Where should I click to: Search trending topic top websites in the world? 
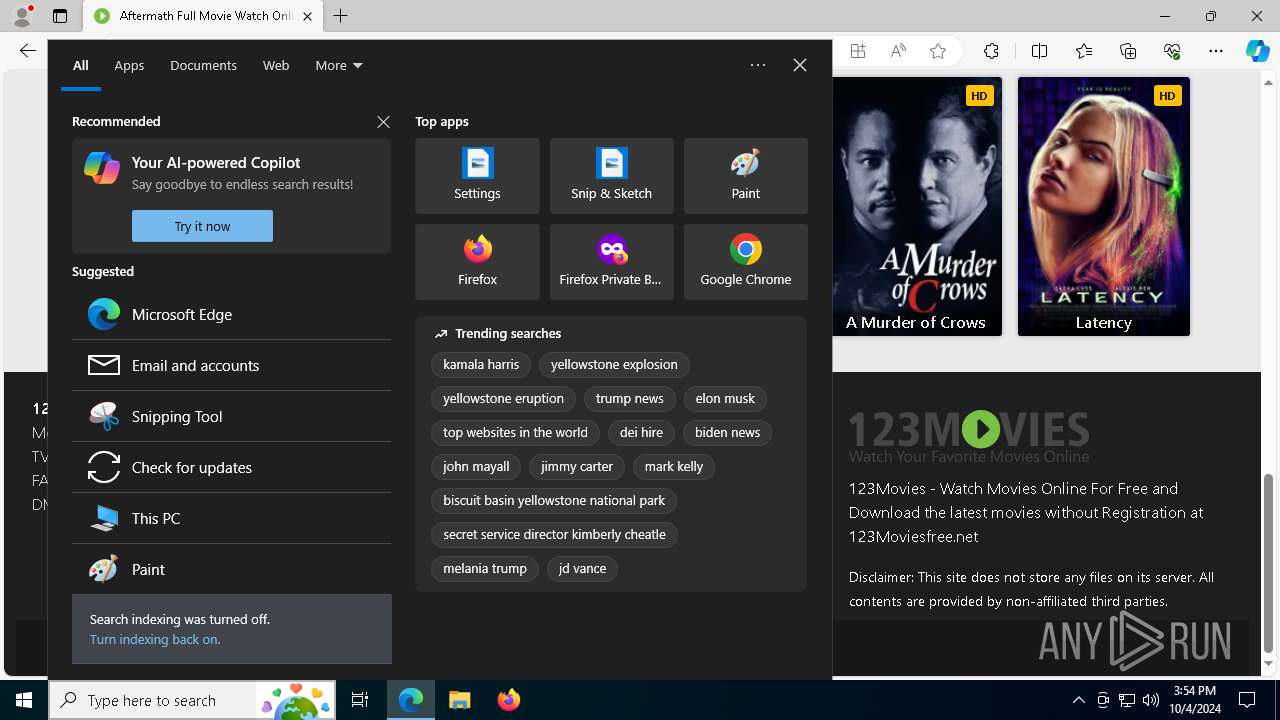(x=515, y=432)
